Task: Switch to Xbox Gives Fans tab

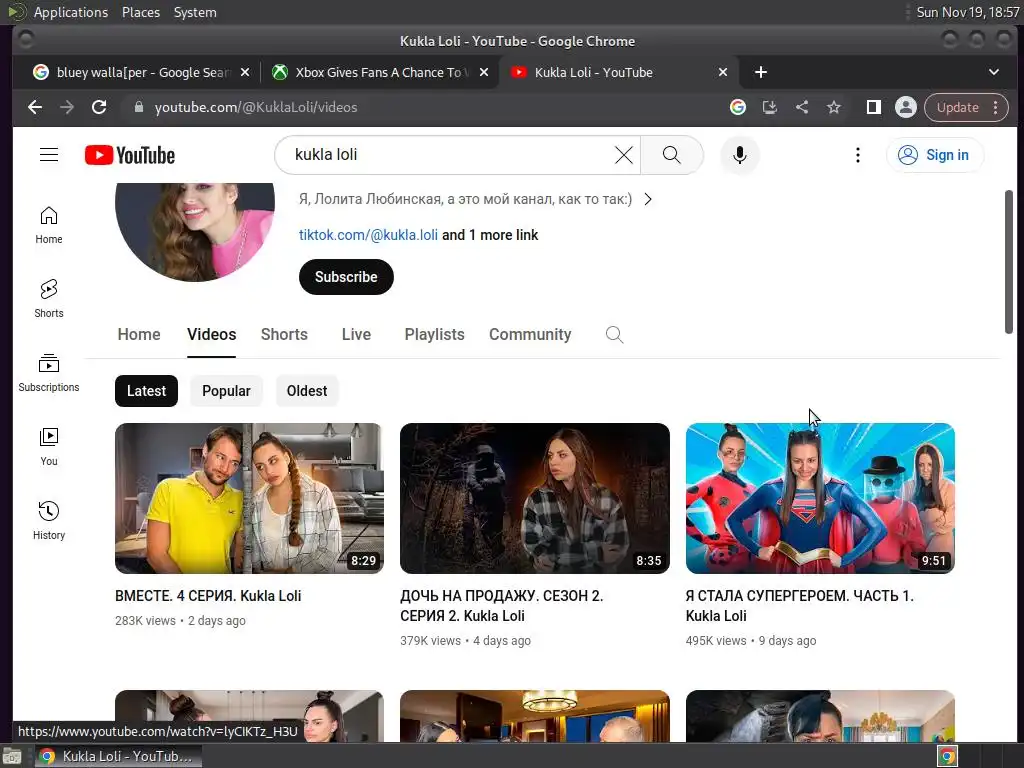Action: (380, 72)
